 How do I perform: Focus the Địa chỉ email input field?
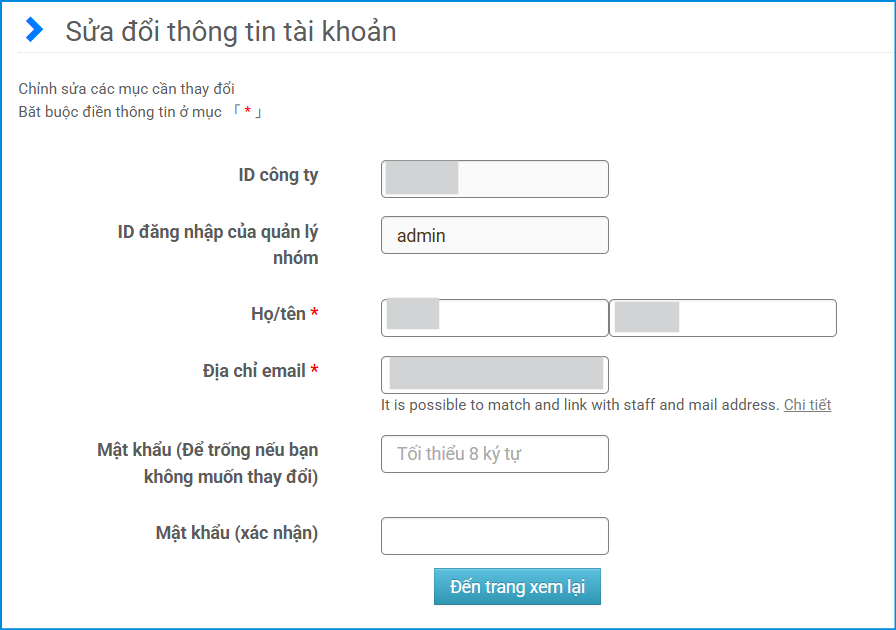(494, 374)
